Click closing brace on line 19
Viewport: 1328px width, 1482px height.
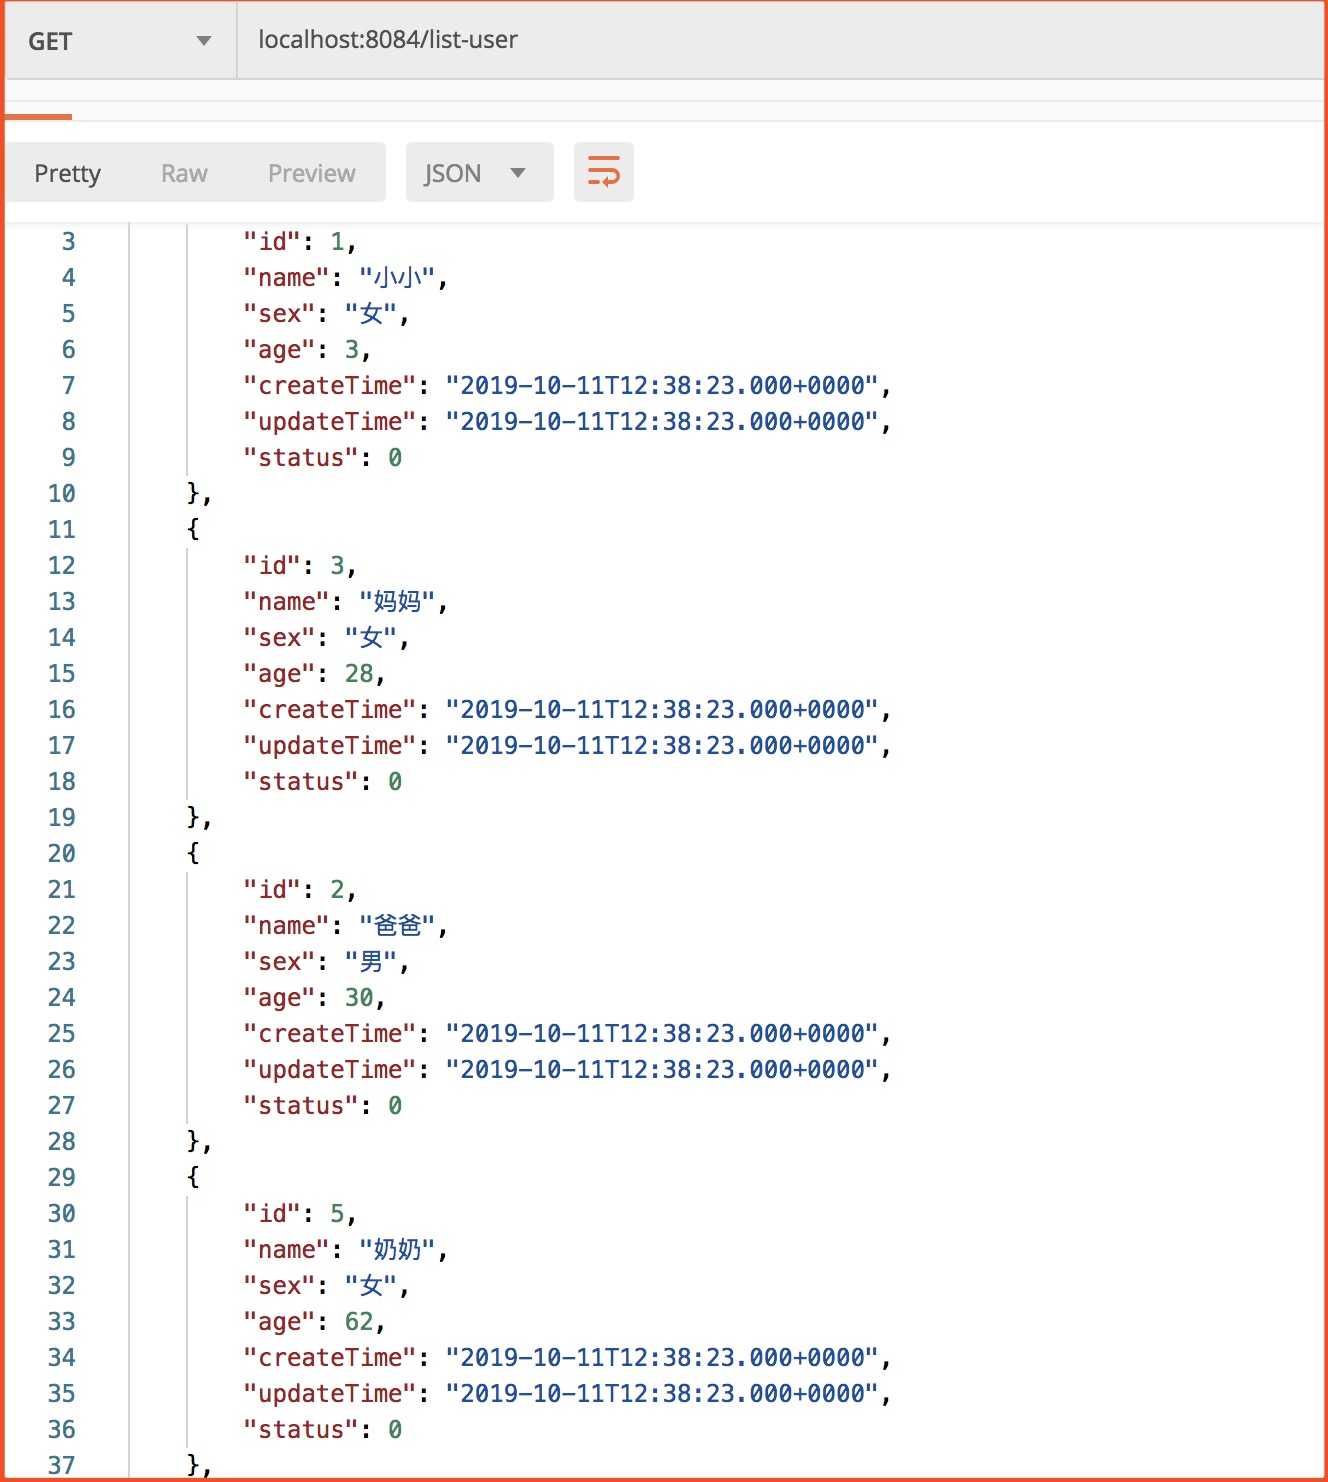coord(199,817)
